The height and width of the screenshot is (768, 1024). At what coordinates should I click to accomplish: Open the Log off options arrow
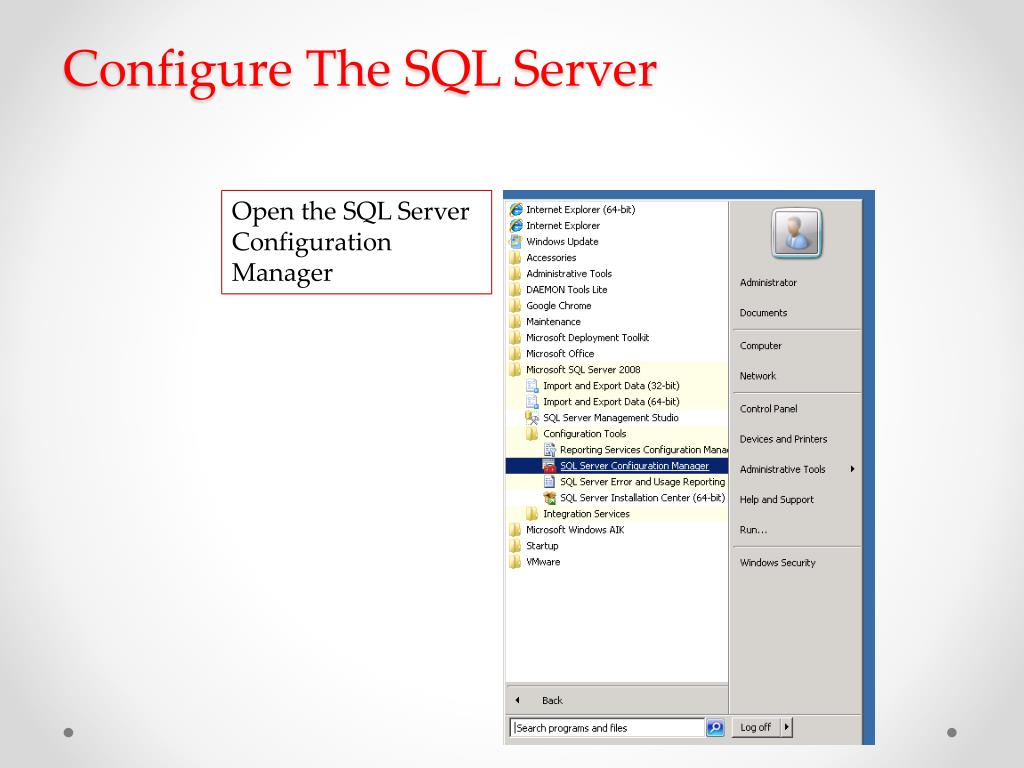click(x=786, y=727)
